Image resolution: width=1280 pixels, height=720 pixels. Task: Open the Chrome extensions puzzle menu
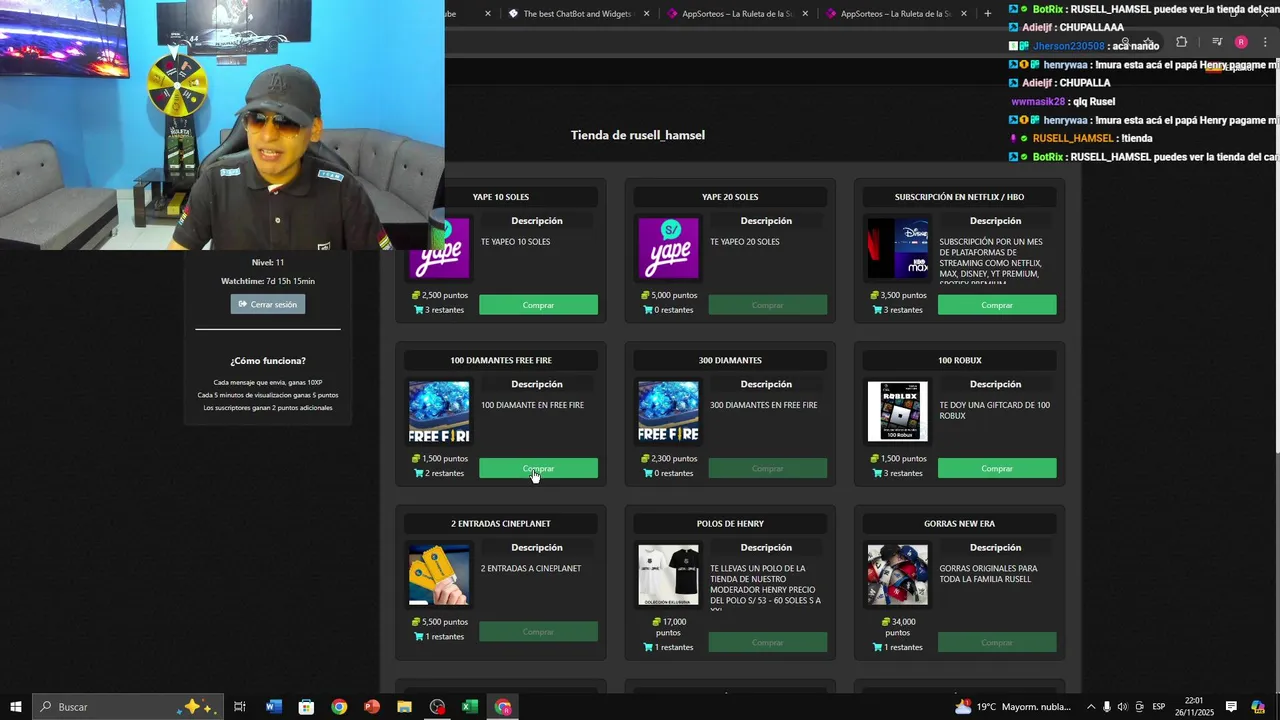tap(1181, 42)
